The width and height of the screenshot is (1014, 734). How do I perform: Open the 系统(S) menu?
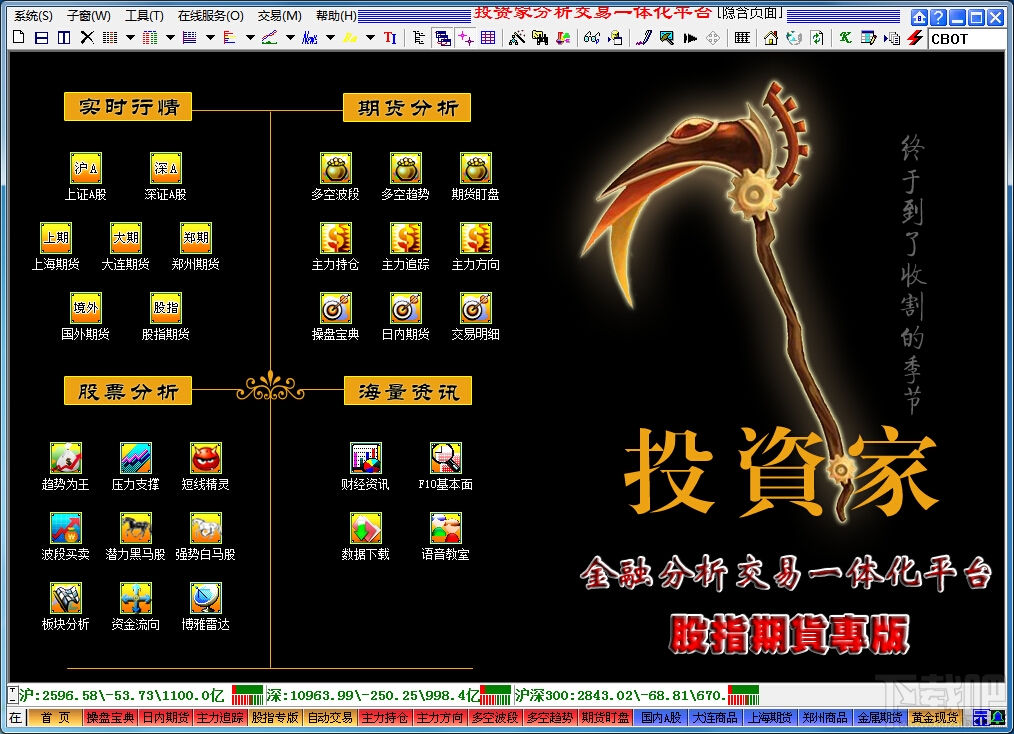(34, 16)
